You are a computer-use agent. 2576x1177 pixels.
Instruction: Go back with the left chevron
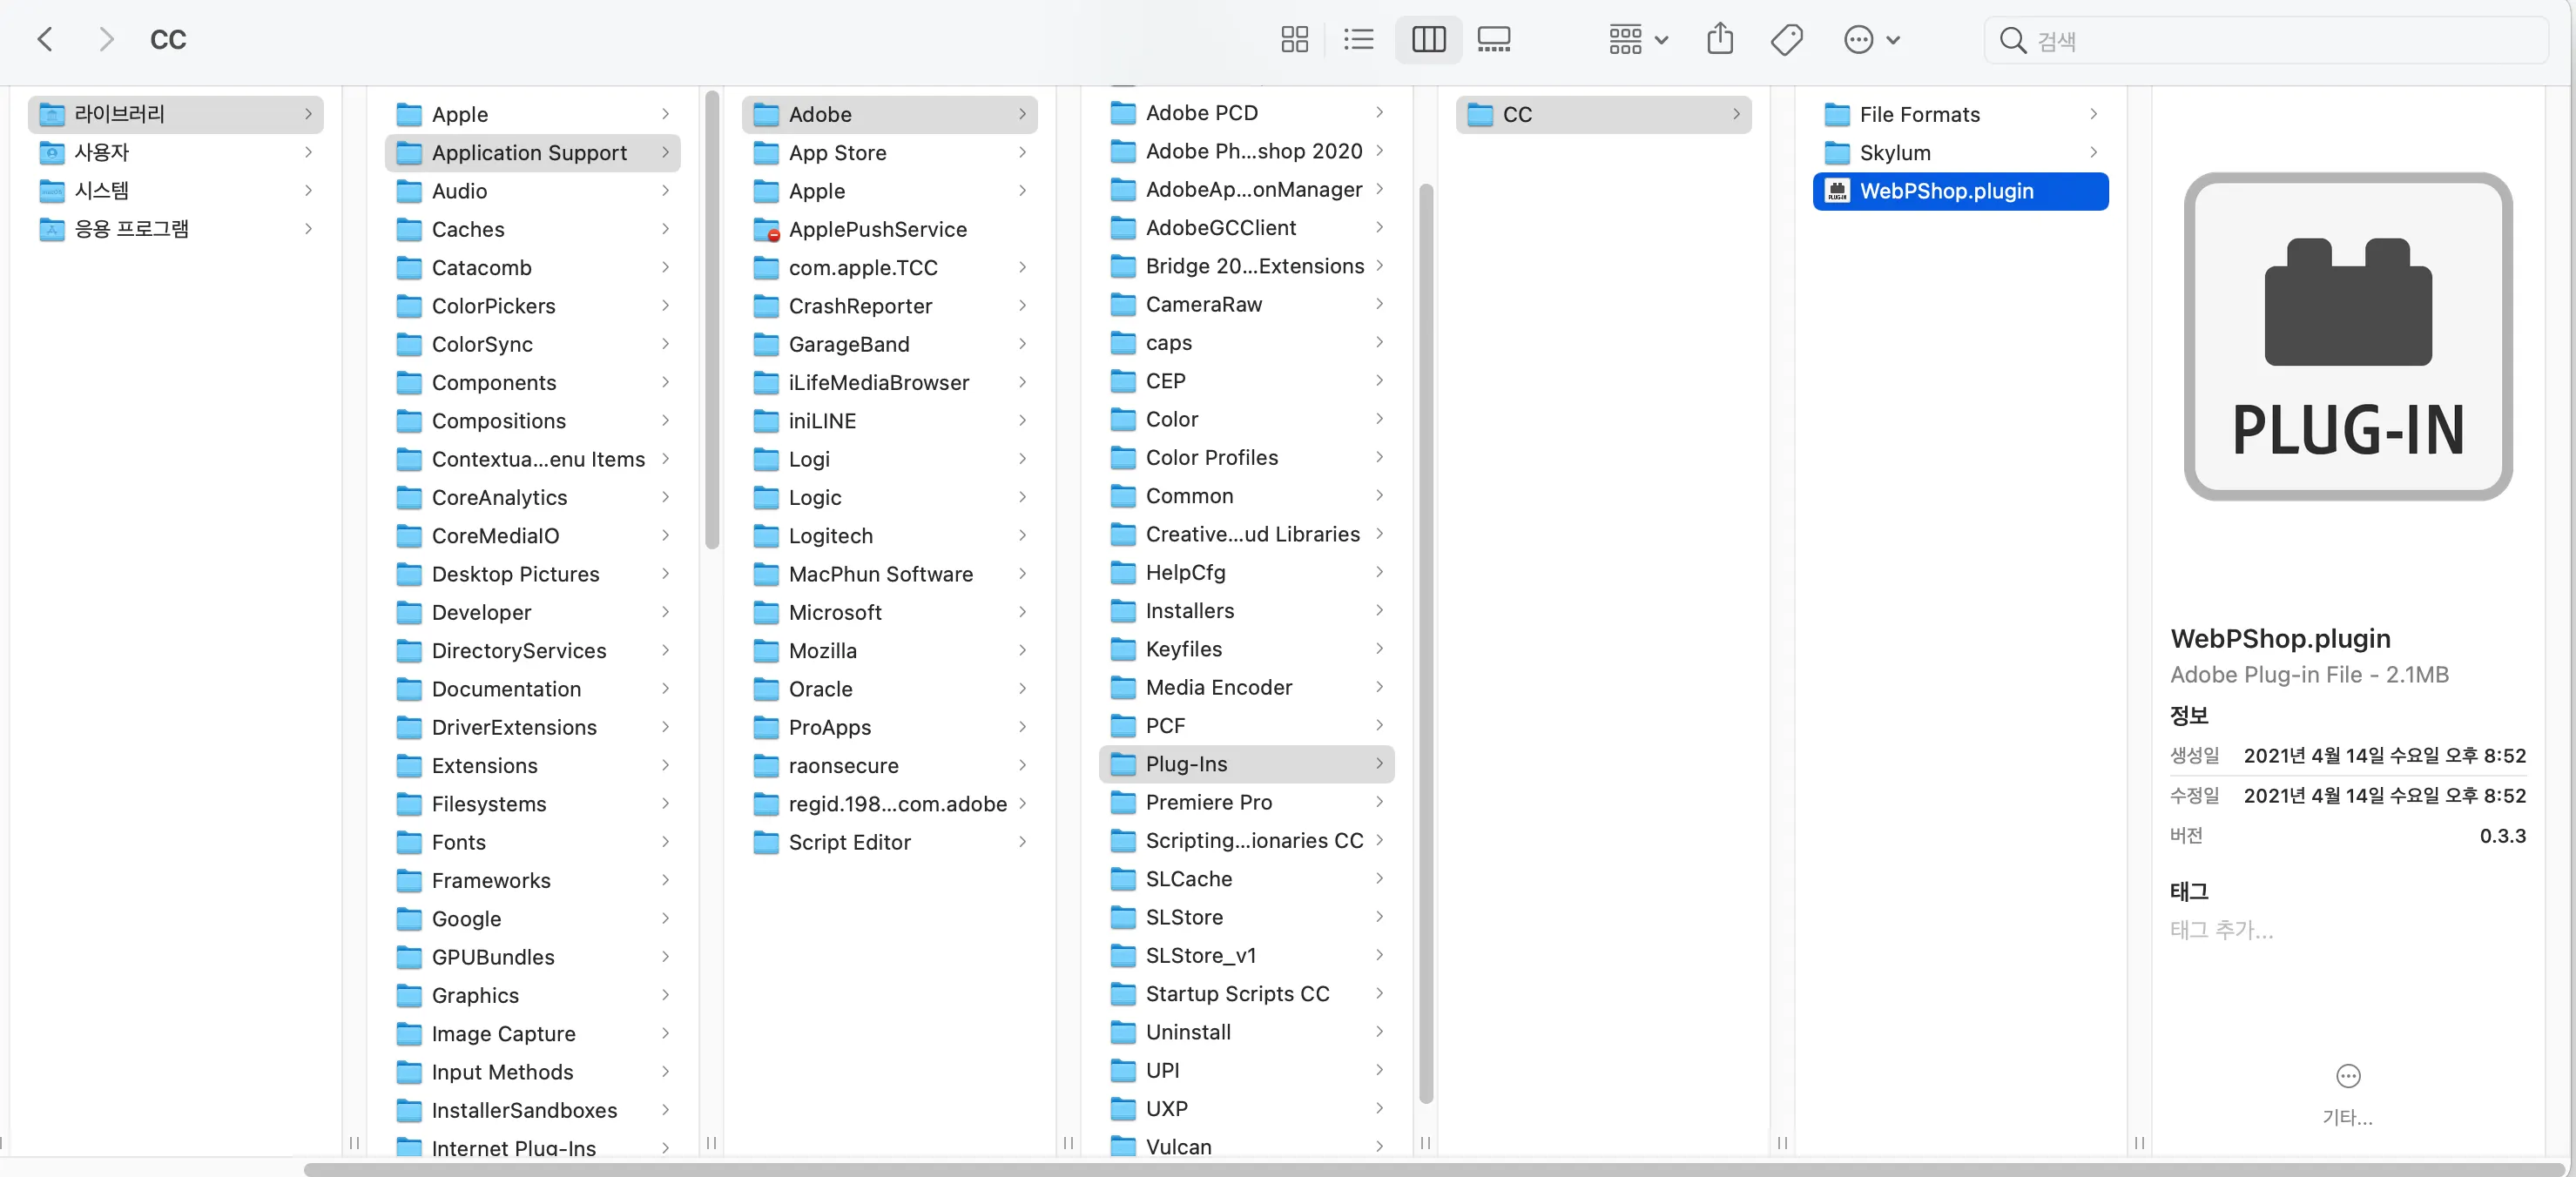click(45, 40)
